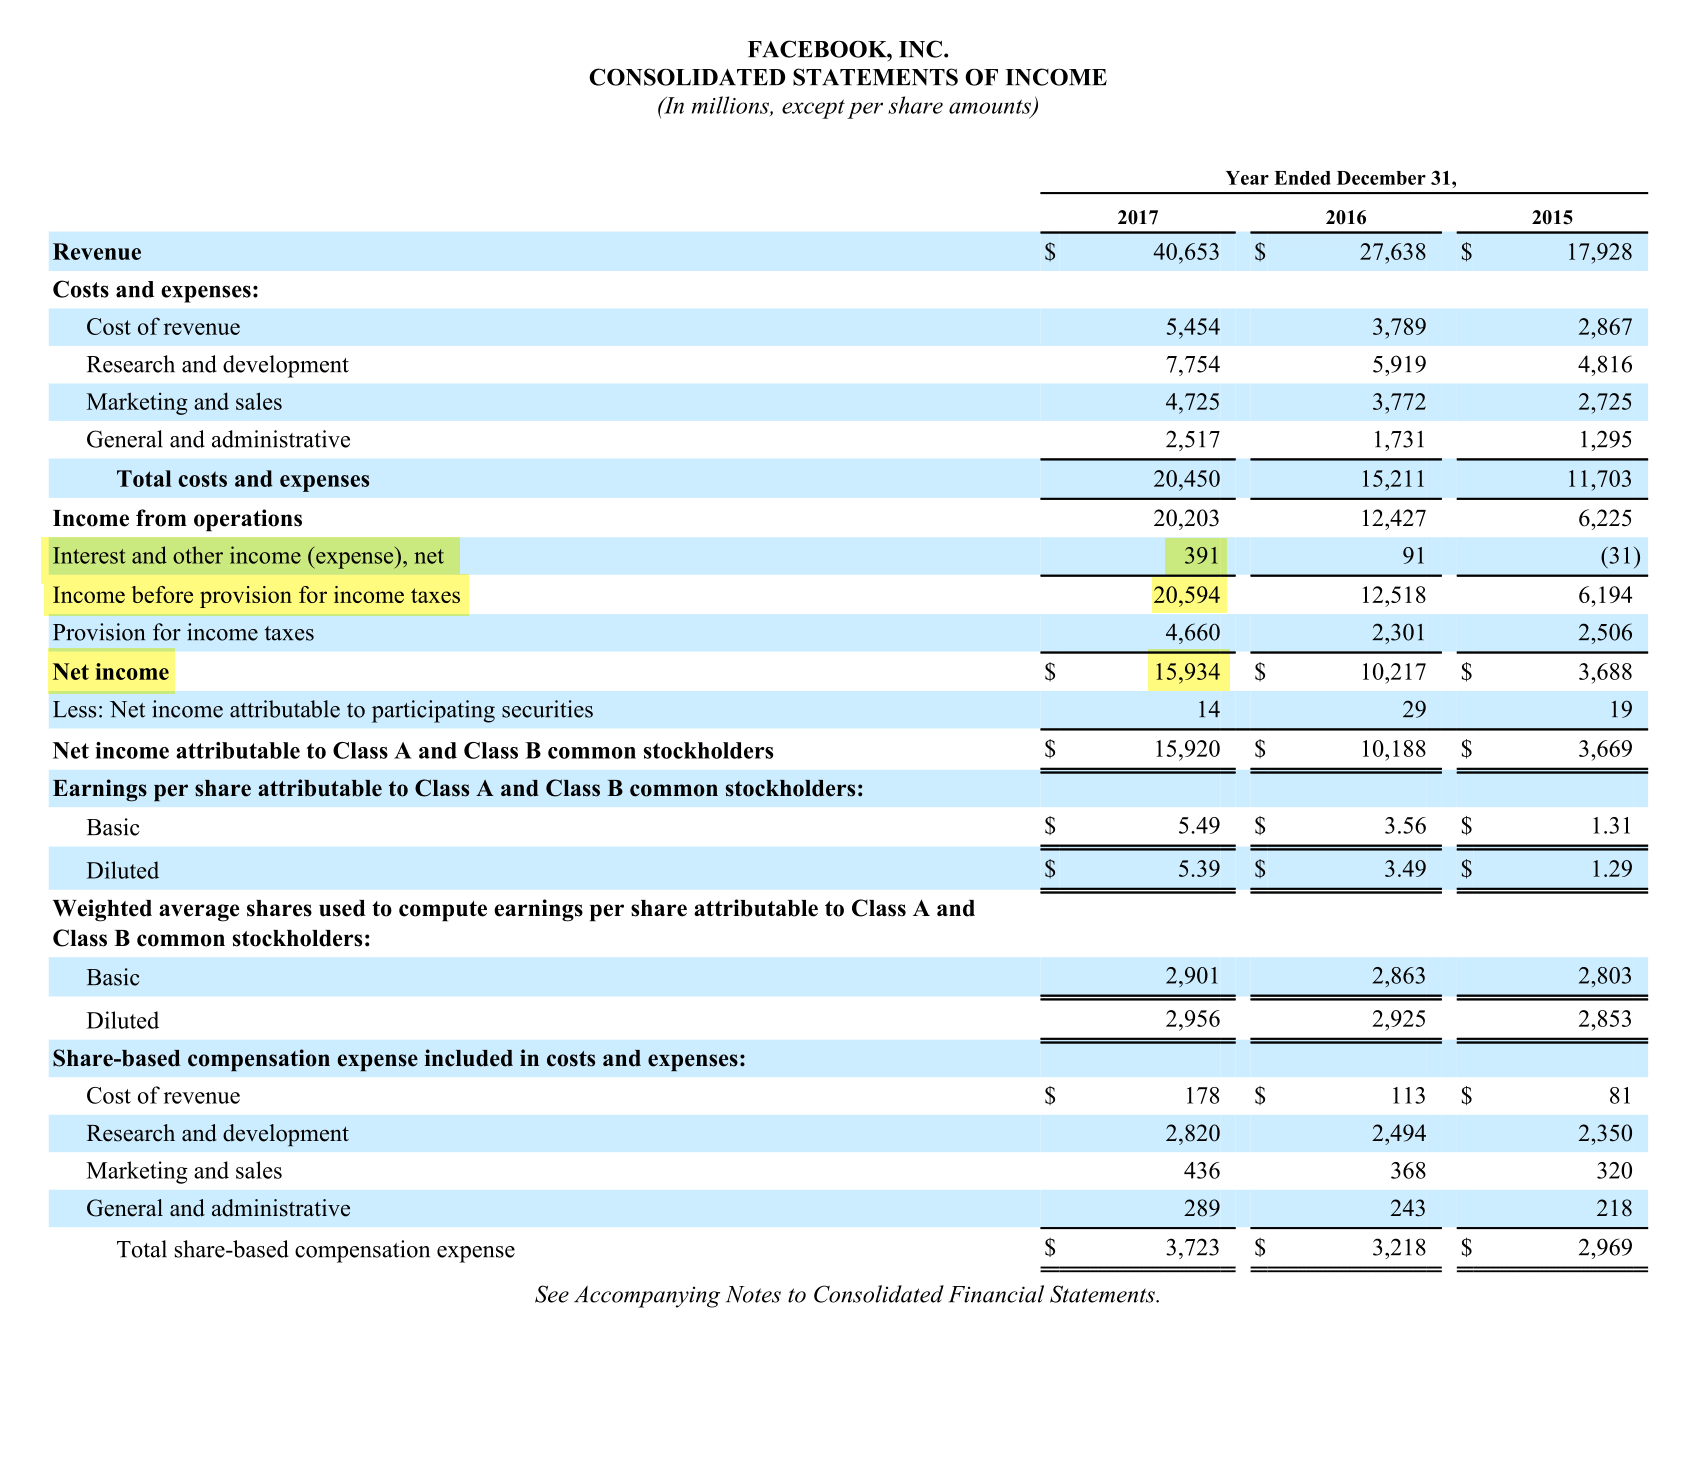The image size is (1700, 1462).
Task: Click the 2015 revenue value 17,928
Action: coord(1599,252)
